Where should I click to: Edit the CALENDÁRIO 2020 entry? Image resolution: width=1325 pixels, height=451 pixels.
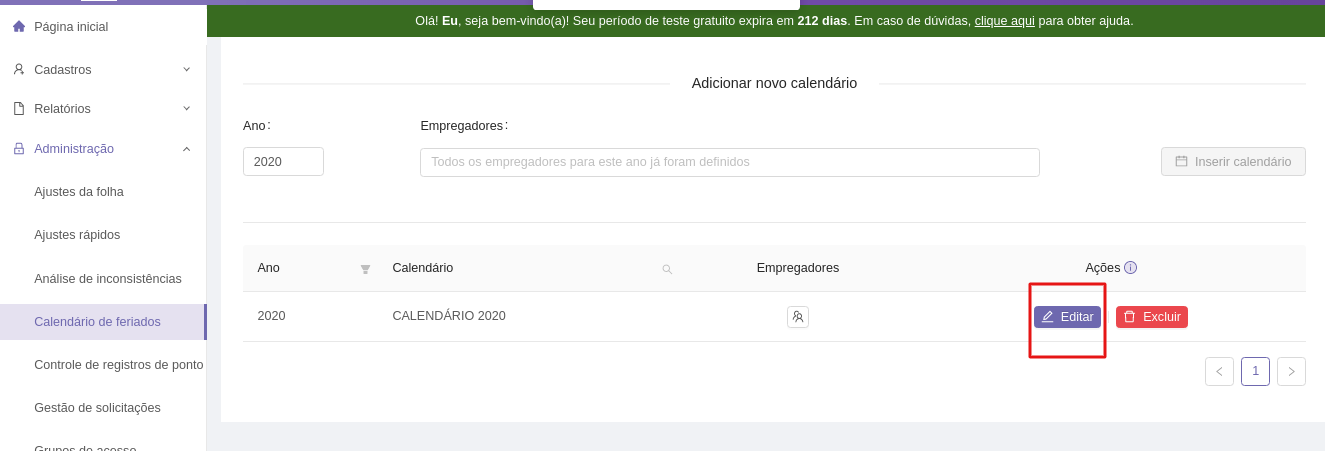pos(1067,317)
